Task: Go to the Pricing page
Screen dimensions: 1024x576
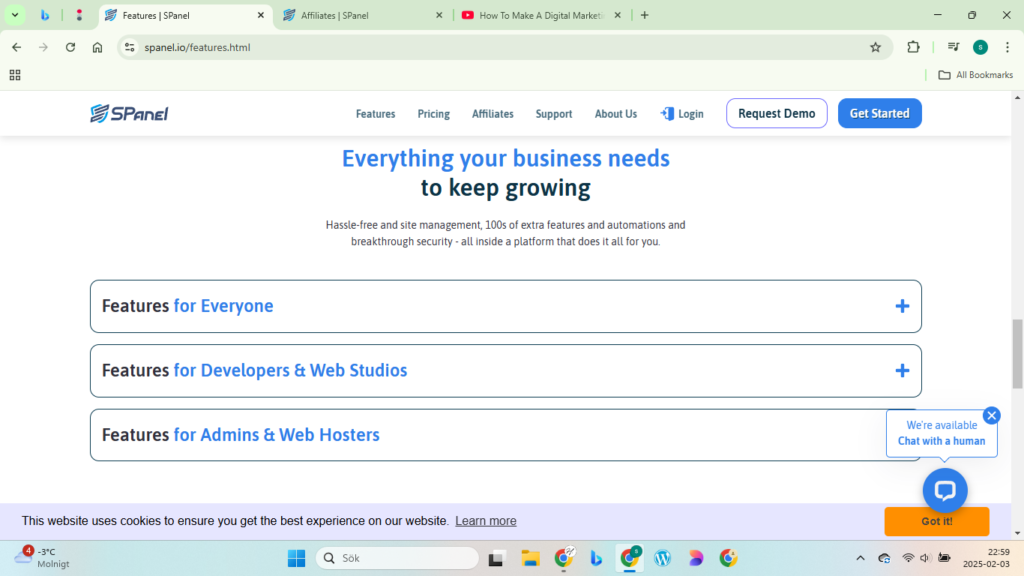Action: [x=434, y=114]
